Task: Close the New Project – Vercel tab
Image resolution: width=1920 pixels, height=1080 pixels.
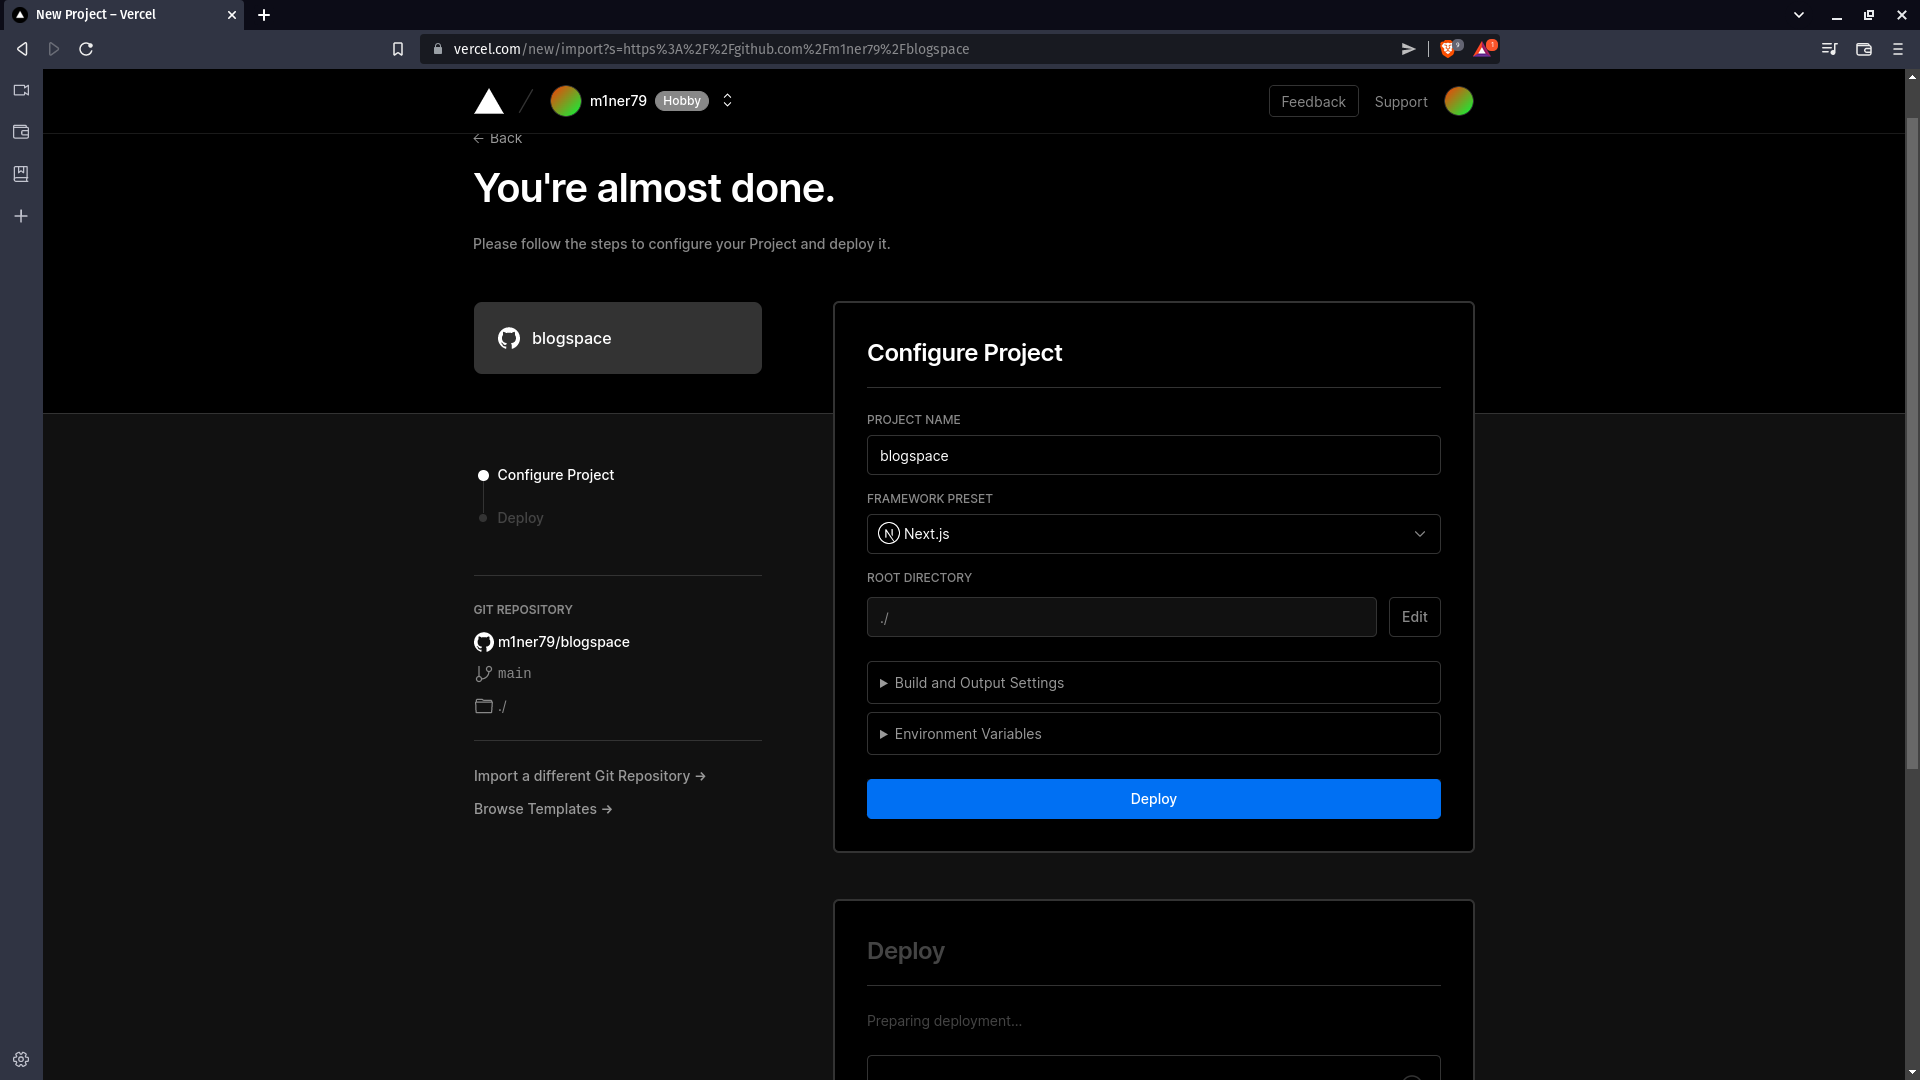Action: tap(231, 15)
